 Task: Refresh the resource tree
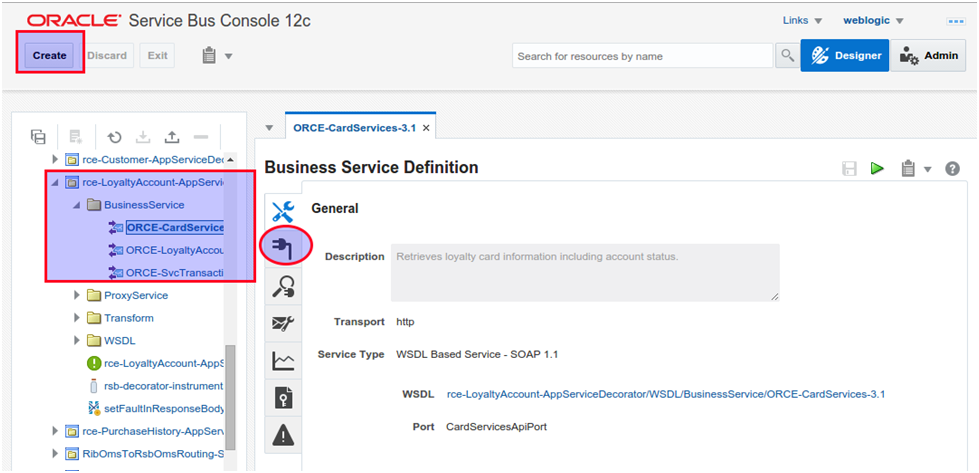114,137
